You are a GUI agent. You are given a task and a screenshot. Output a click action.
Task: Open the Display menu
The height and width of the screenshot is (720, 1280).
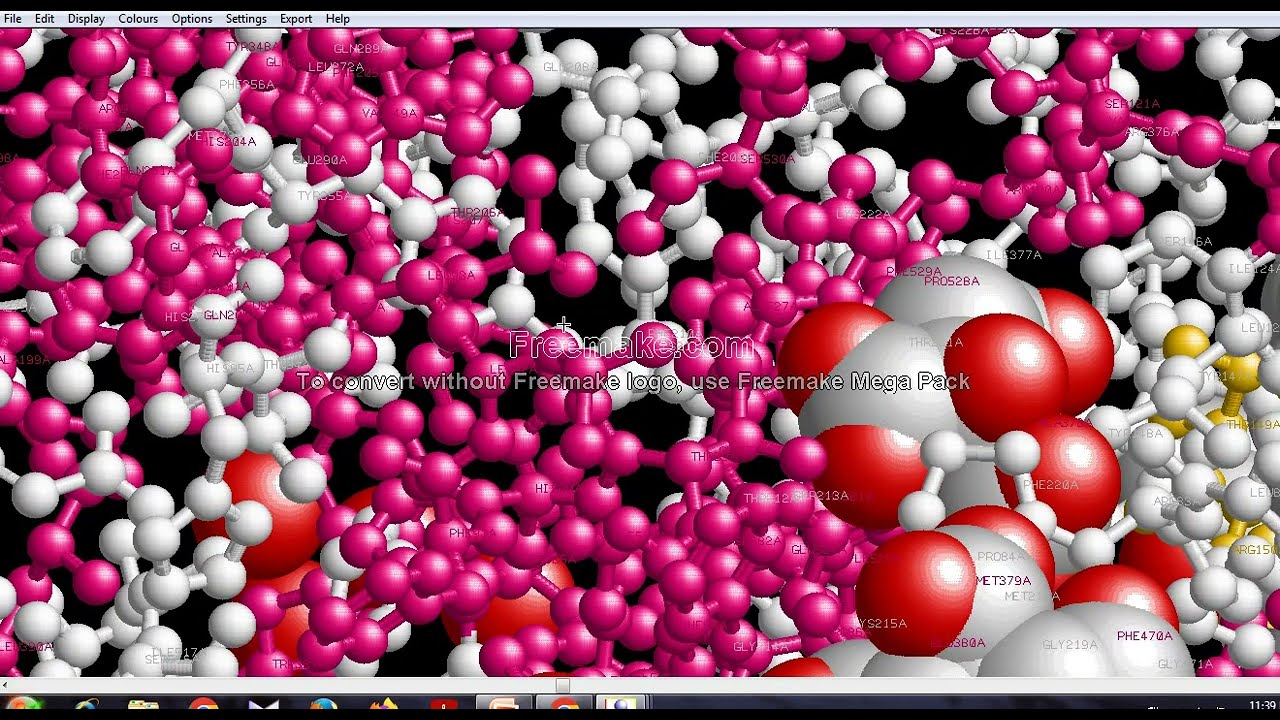click(x=86, y=19)
